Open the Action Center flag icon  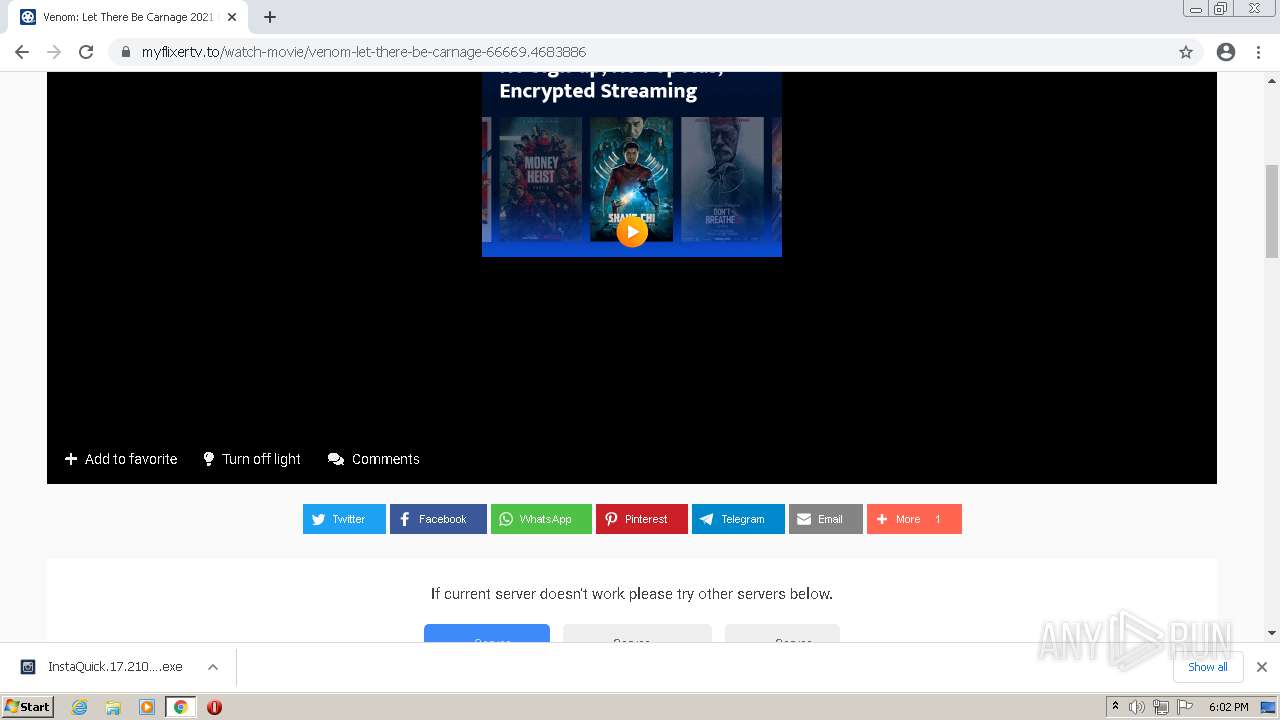[1185, 707]
